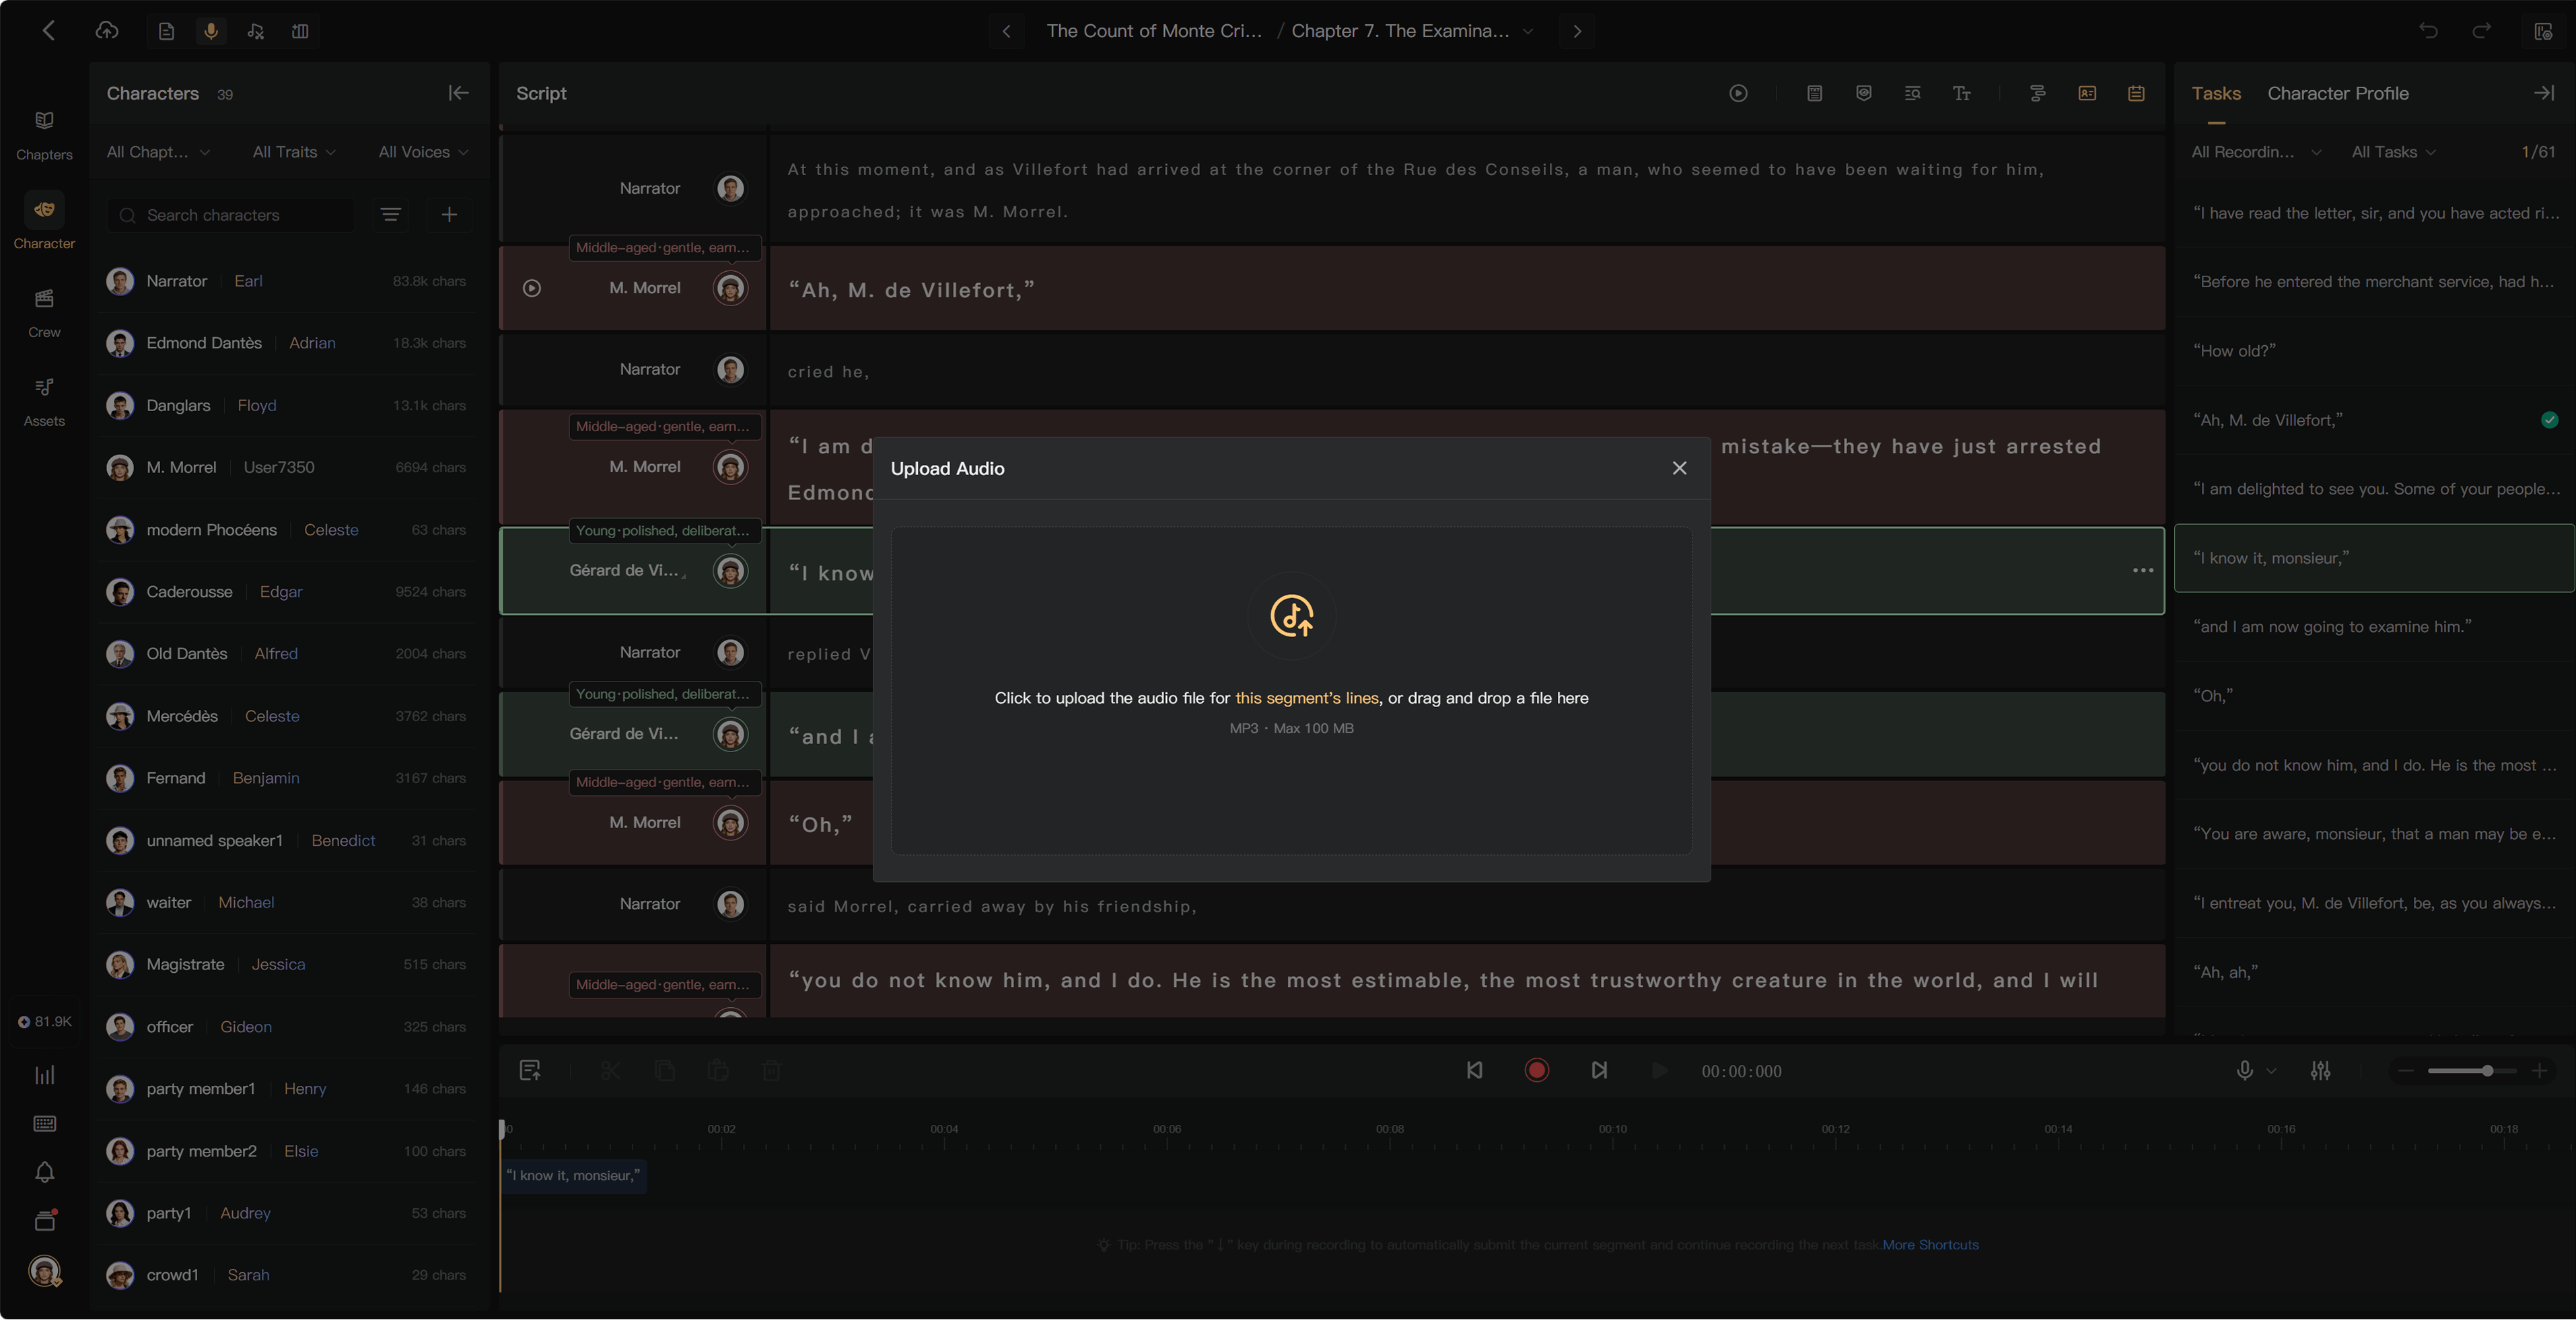The width and height of the screenshot is (2576, 1320).
Task: Open the All Recordings filter dropdown
Action: coord(2256,152)
